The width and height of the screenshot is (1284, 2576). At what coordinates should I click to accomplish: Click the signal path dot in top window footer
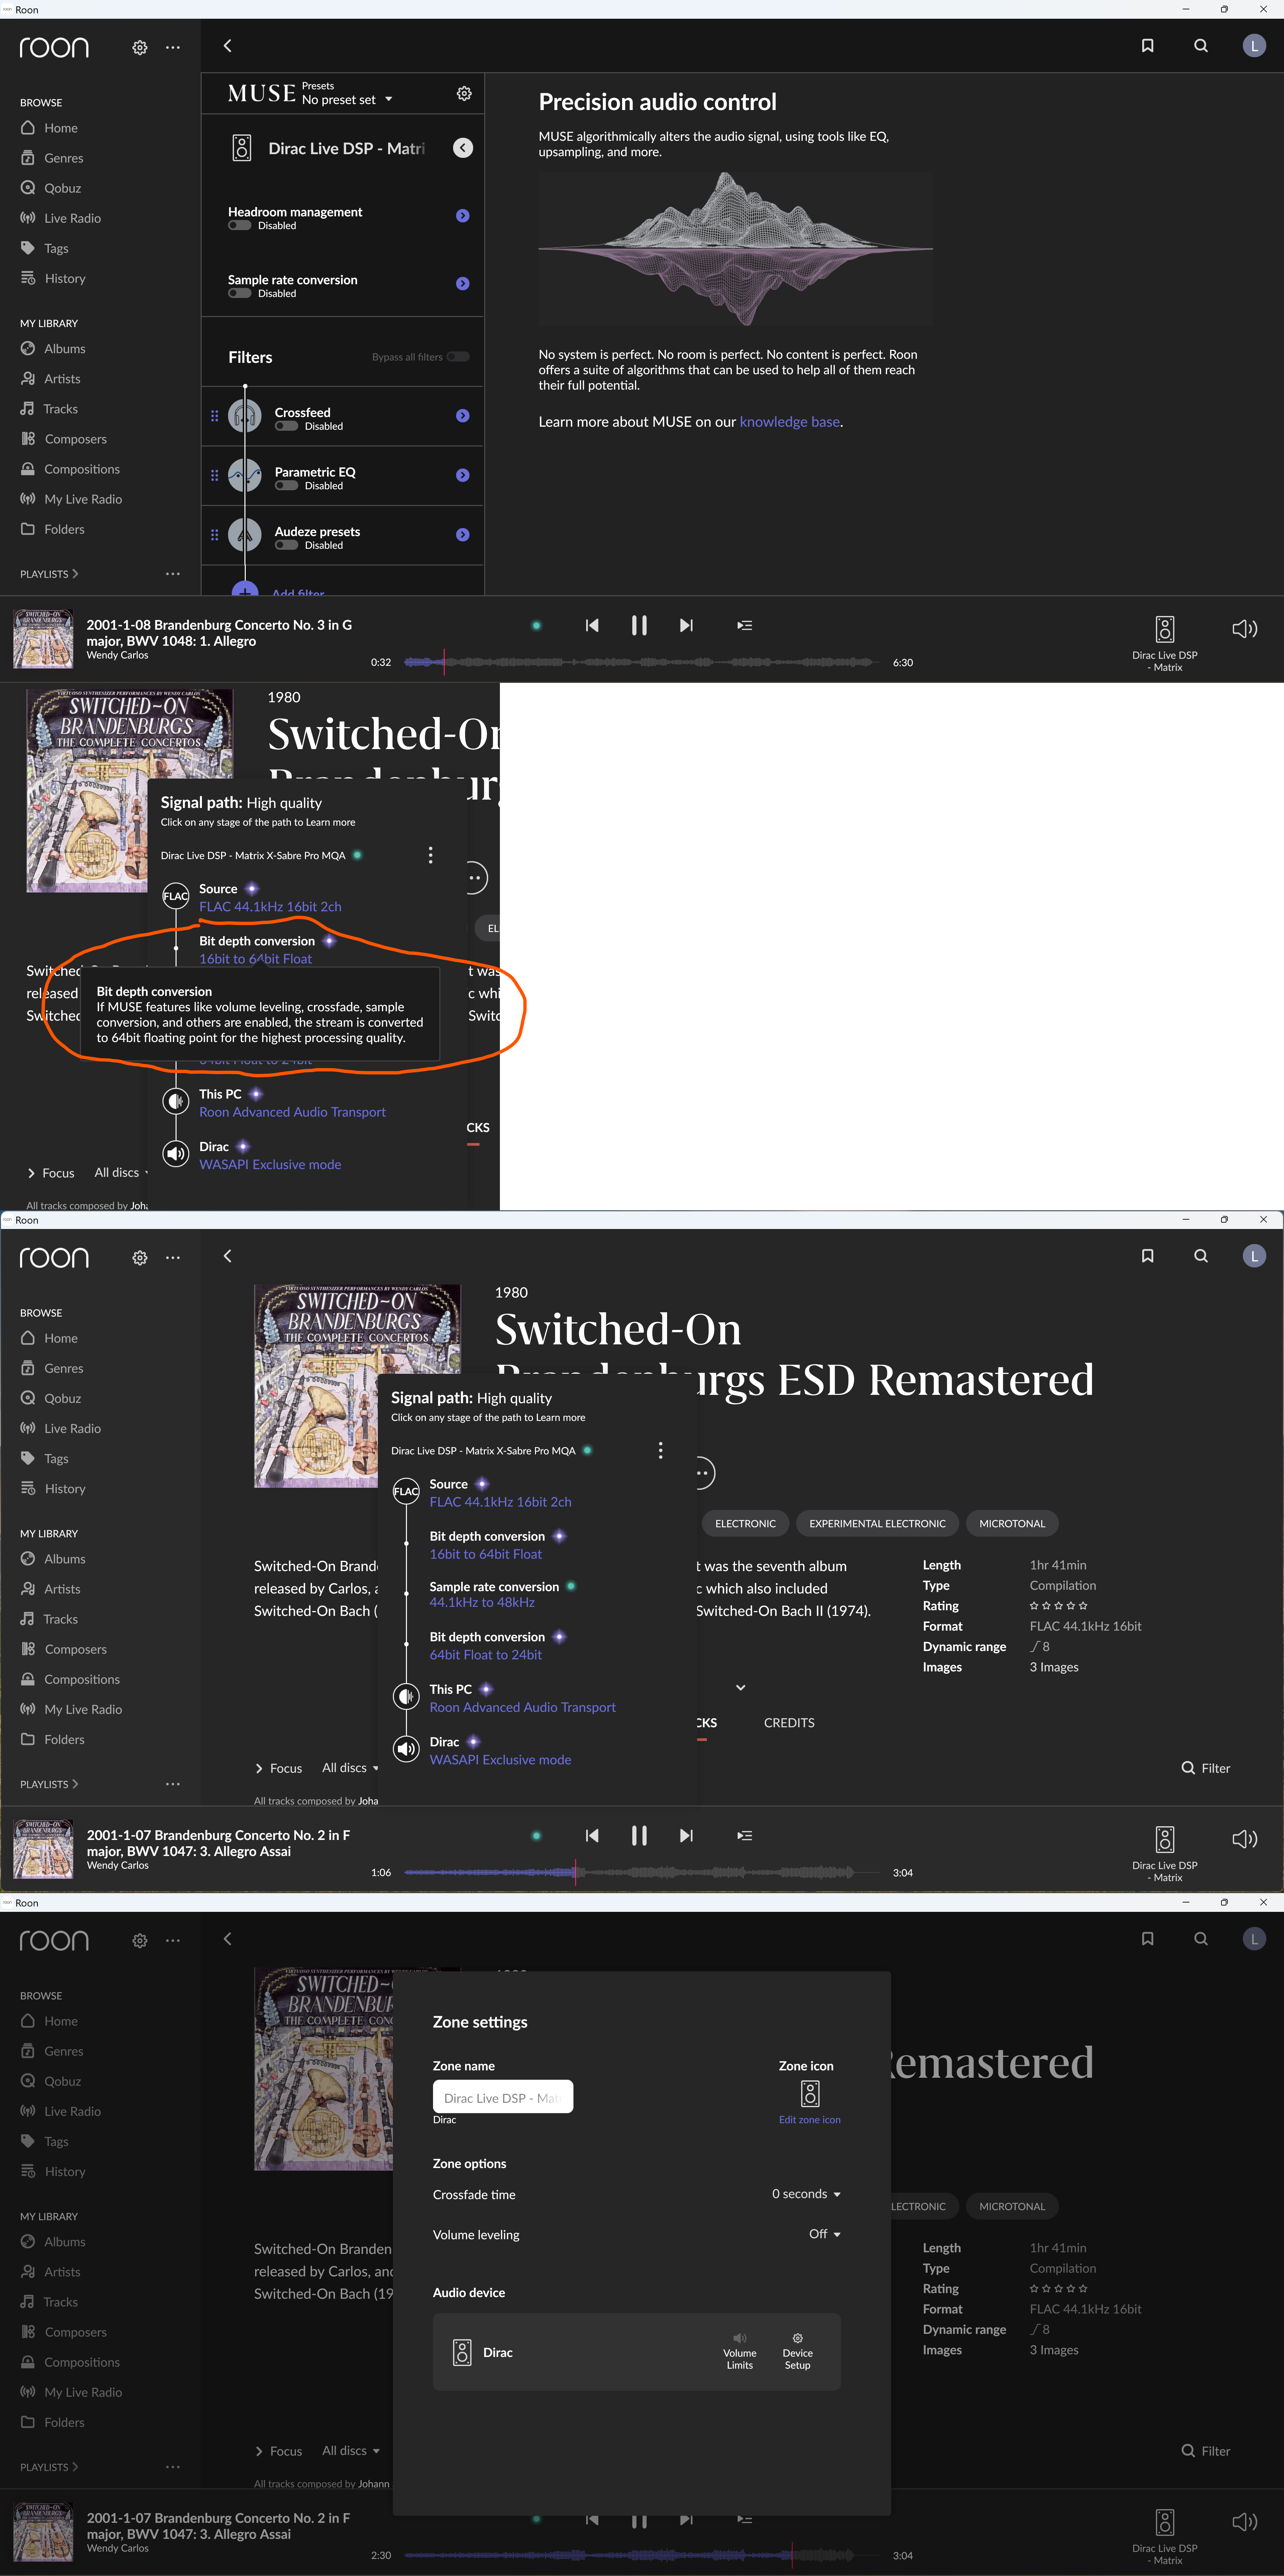pos(536,626)
